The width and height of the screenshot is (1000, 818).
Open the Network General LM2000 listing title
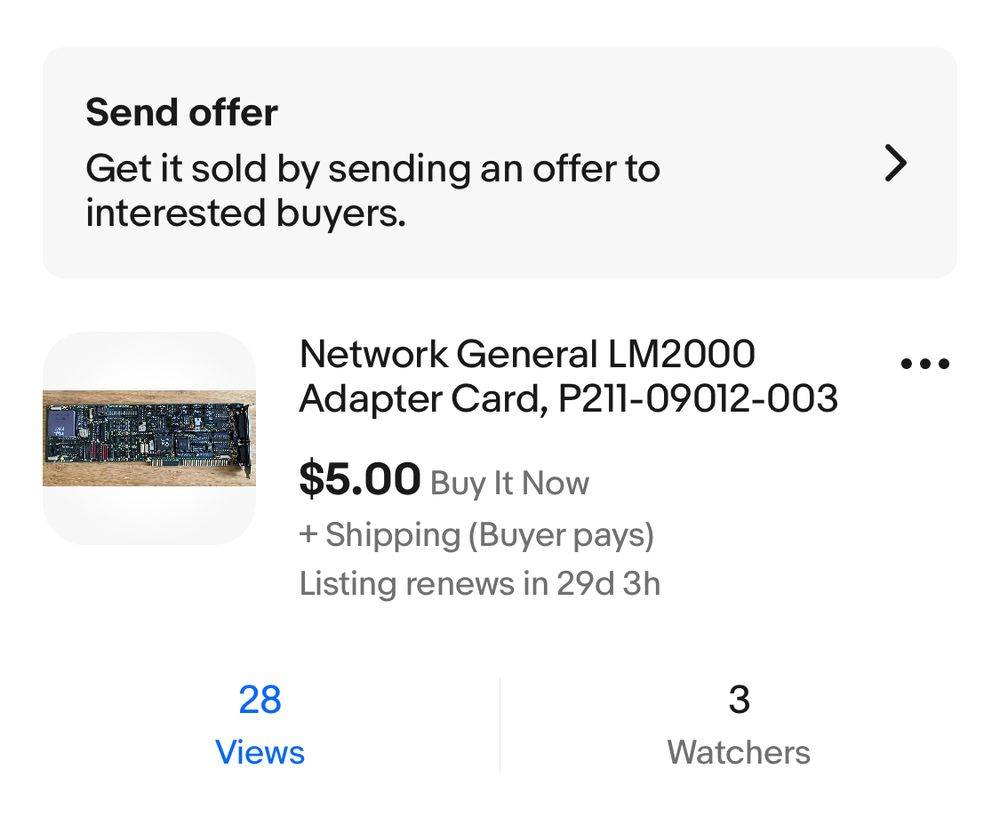click(527, 354)
